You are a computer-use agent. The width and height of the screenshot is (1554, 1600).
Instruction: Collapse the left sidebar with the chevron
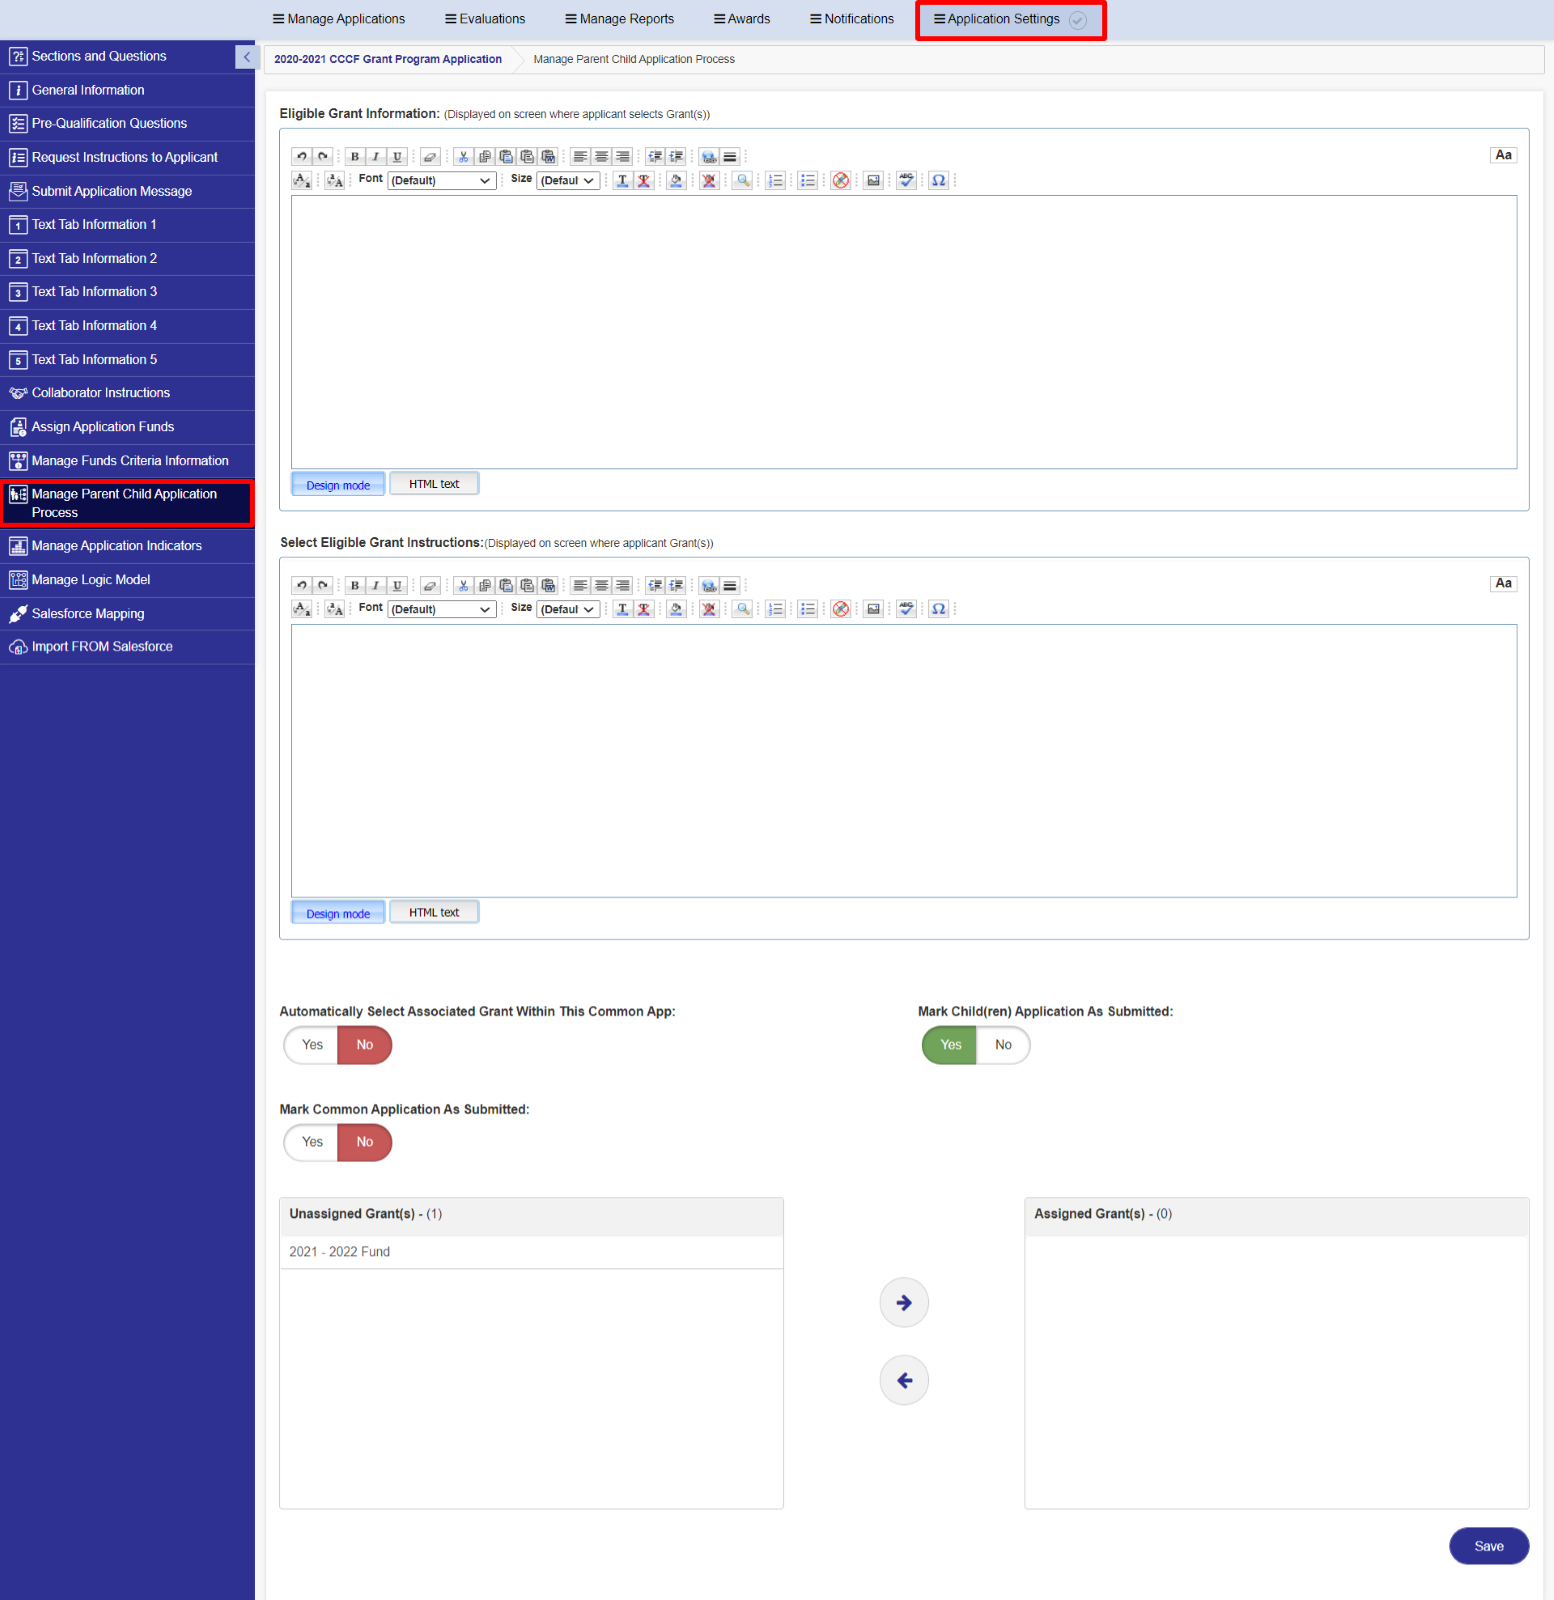246,57
